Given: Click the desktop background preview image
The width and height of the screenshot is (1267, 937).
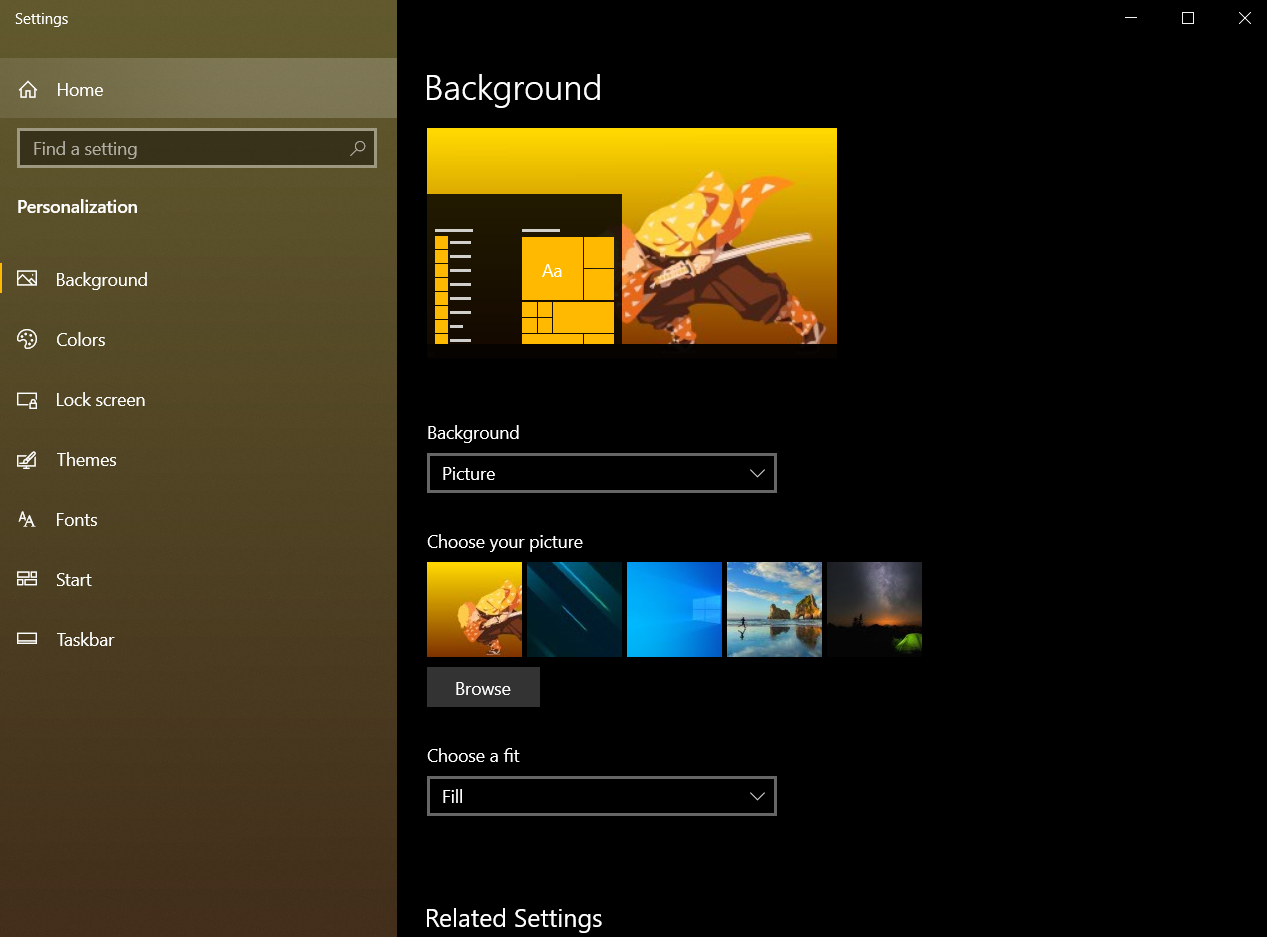Looking at the screenshot, I should point(632,242).
